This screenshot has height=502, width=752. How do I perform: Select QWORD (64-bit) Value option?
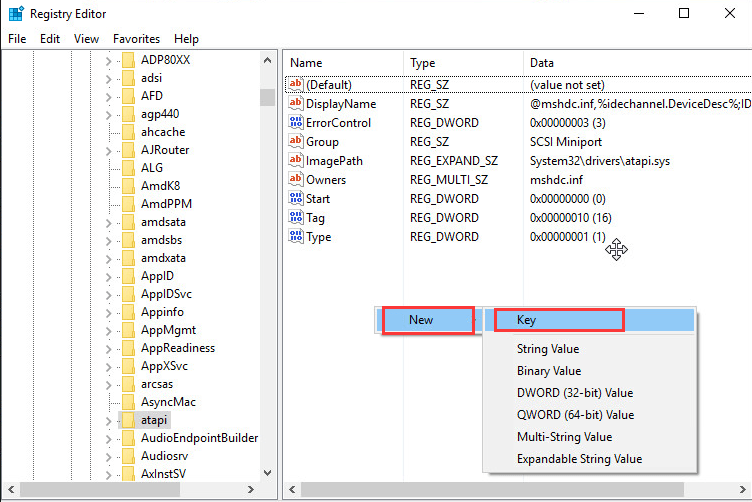tap(589, 415)
